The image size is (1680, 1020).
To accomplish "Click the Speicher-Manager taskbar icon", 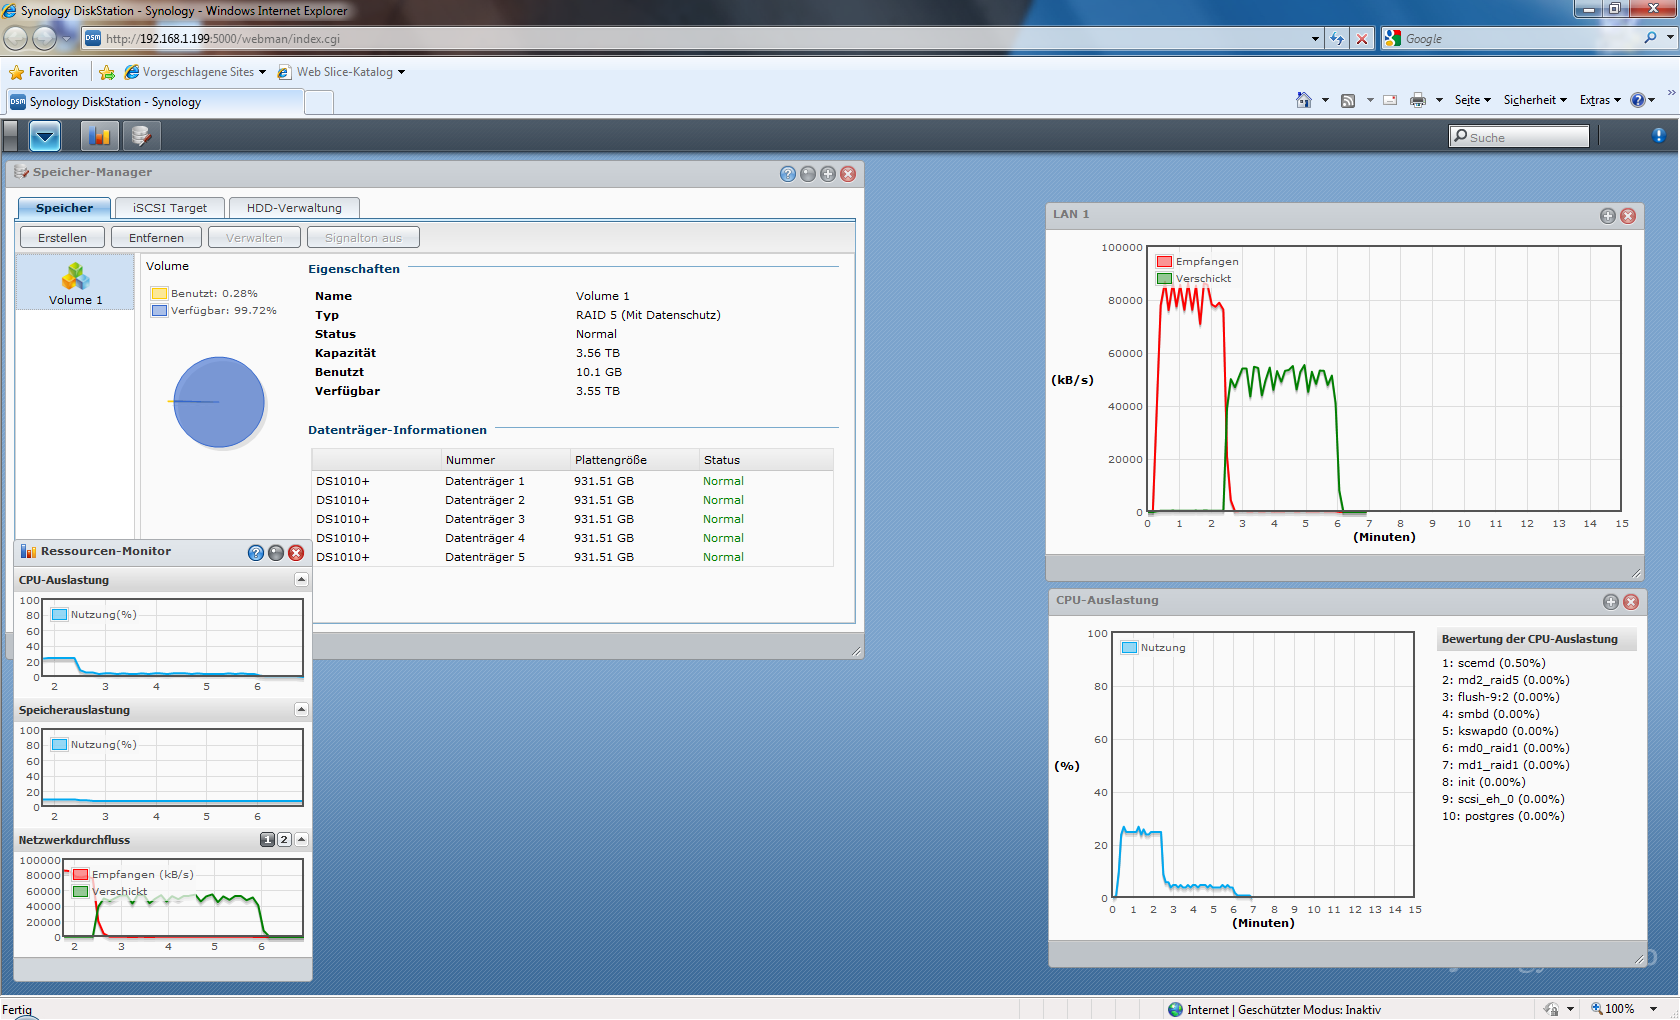I will [141, 136].
